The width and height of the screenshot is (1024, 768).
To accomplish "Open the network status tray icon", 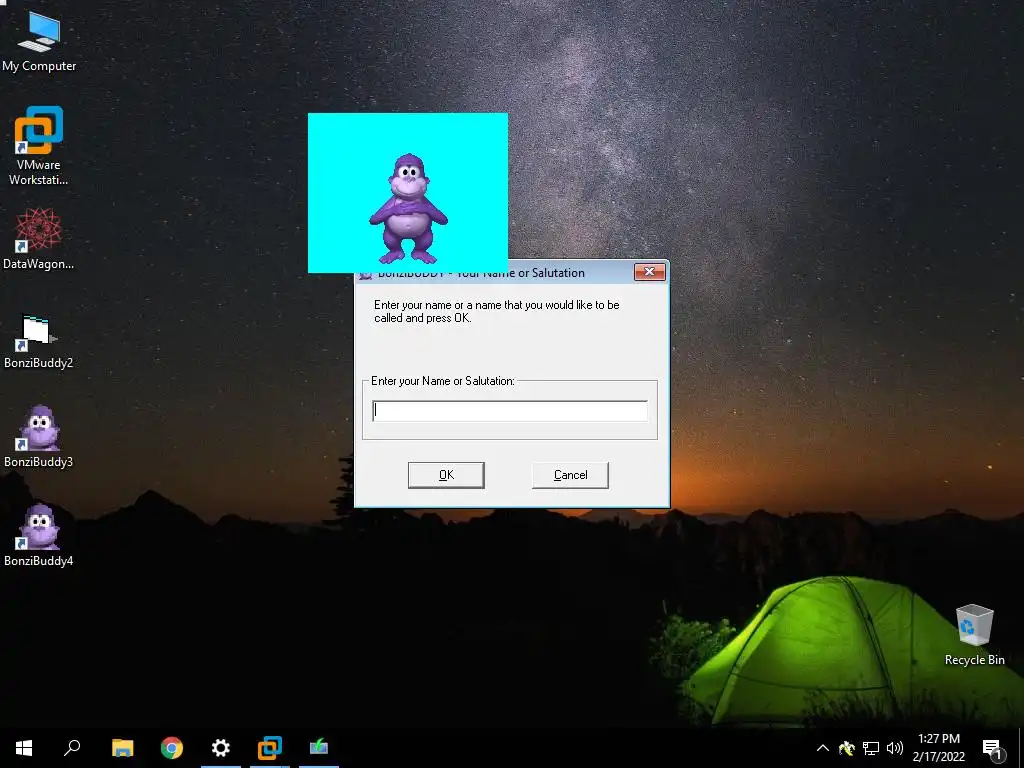I will click(871, 748).
